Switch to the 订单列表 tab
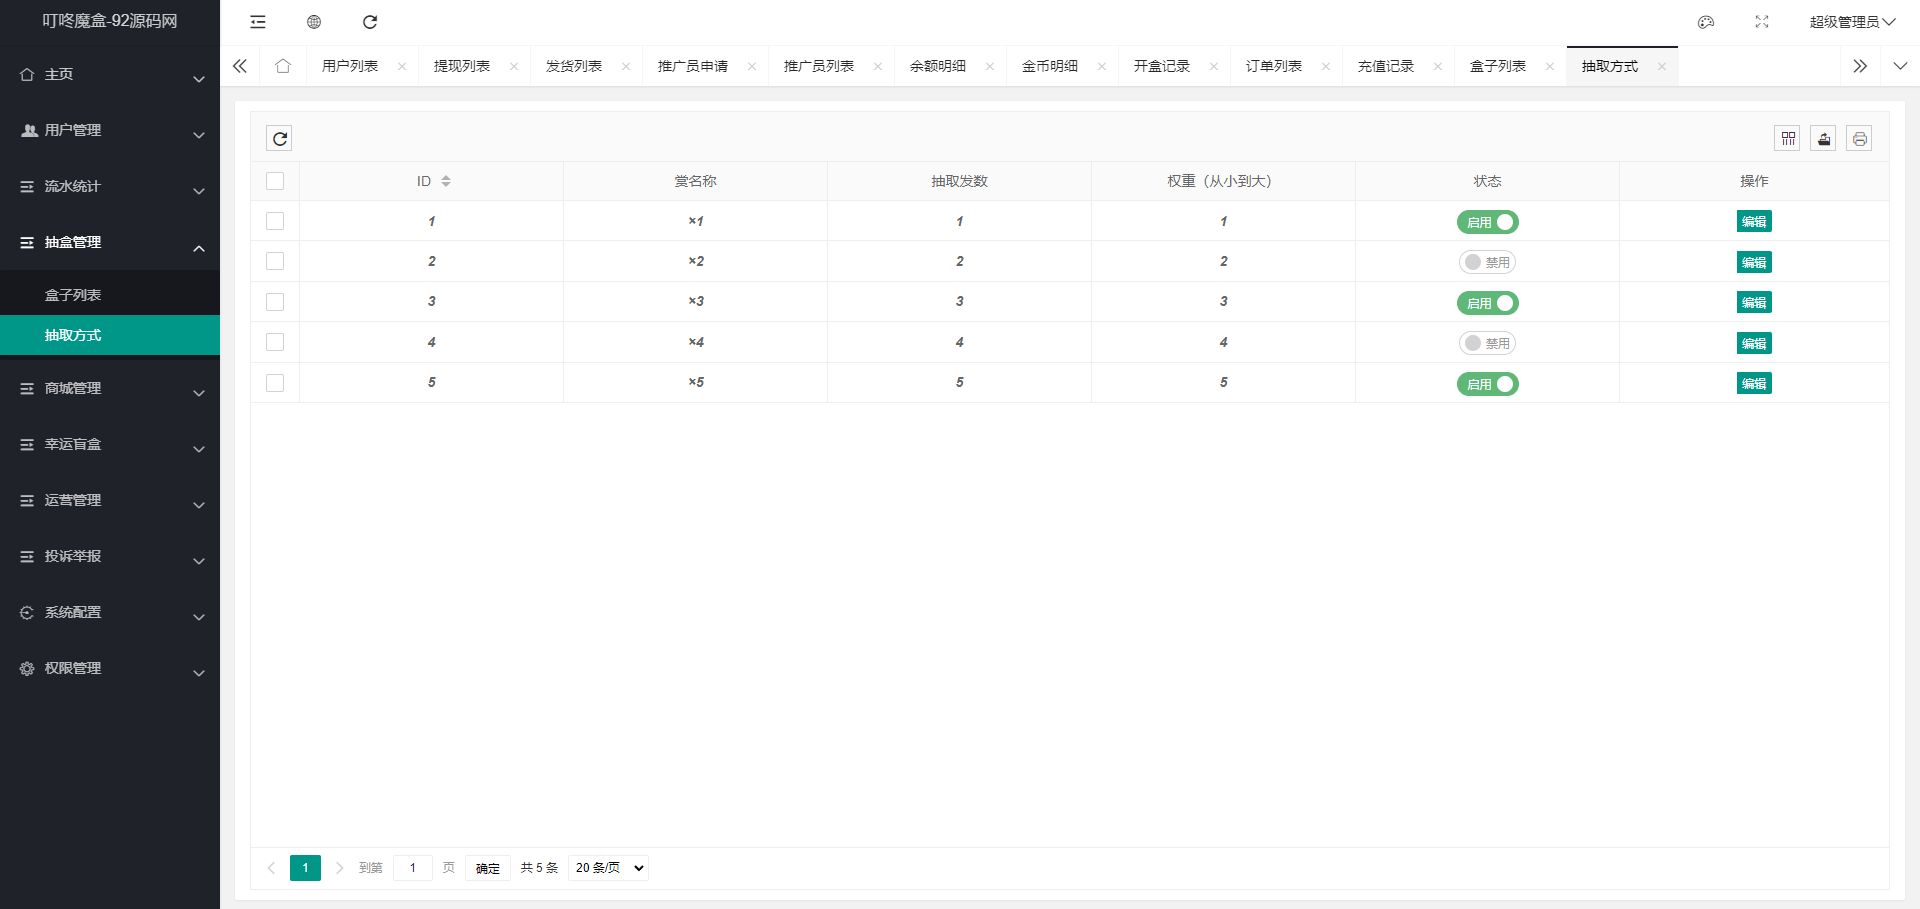1920x909 pixels. pos(1274,66)
